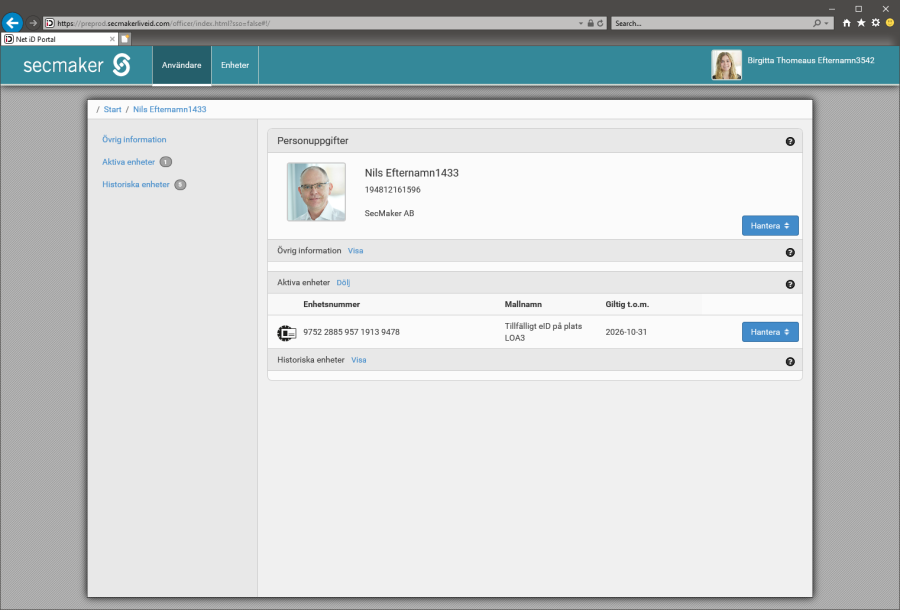Switch to the Användare tab
The height and width of the screenshot is (610, 900).
pos(182,65)
